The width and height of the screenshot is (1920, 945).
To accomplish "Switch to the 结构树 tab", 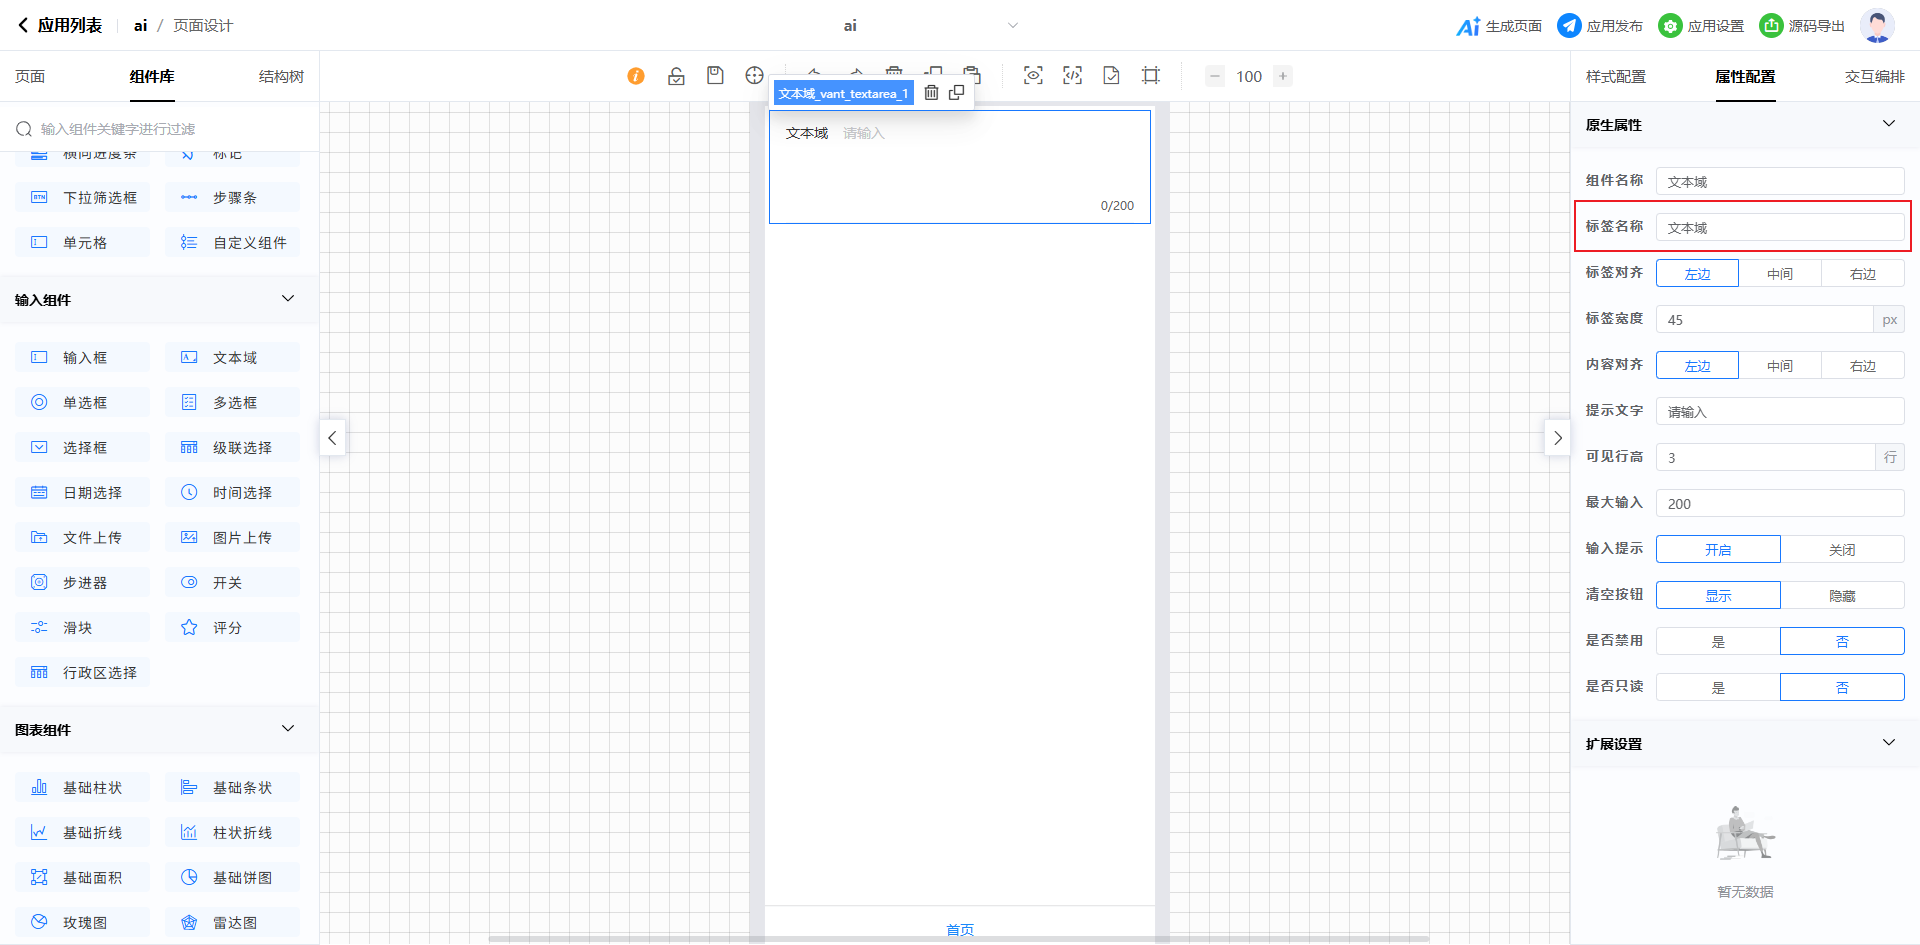I will pos(281,77).
